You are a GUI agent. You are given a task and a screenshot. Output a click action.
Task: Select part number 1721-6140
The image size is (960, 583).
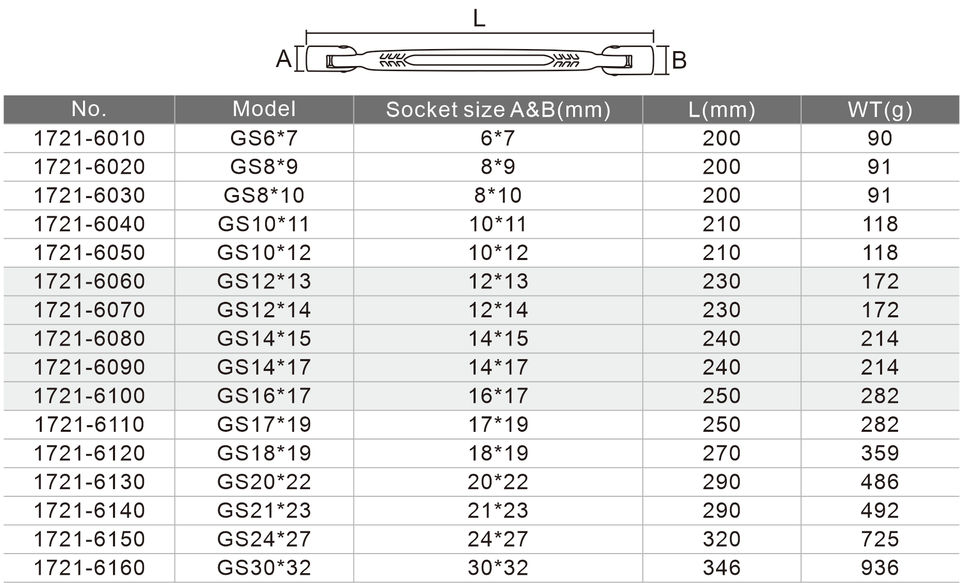pos(89,511)
